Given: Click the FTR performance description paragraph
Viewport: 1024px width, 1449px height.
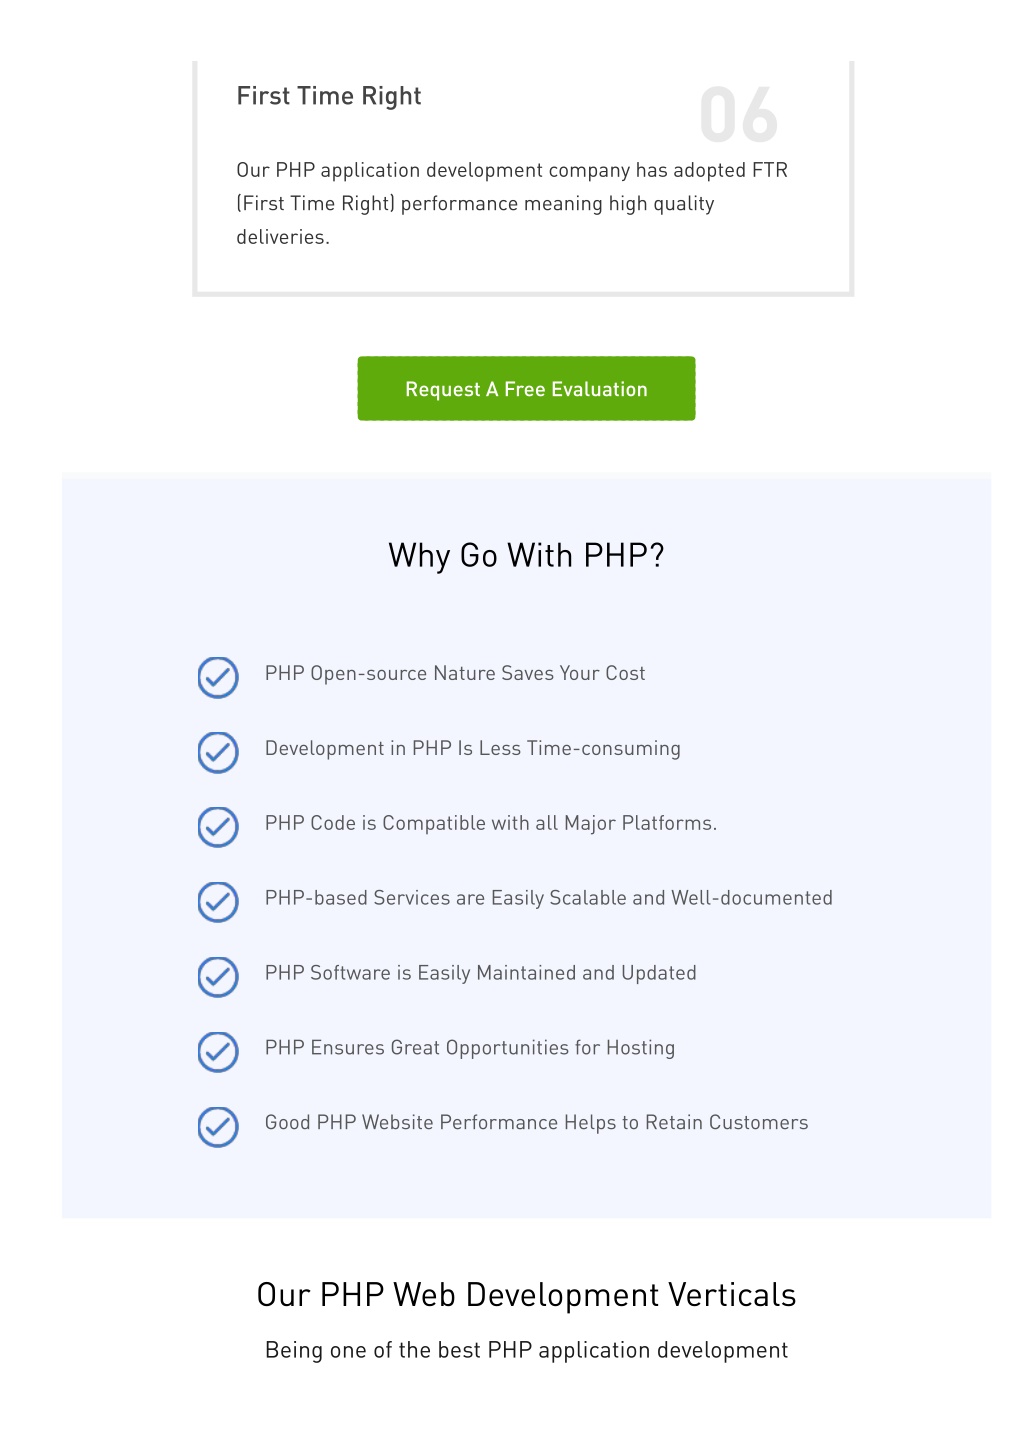Looking at the screenshot, I should pyautogui.click(x=512, y=203).
